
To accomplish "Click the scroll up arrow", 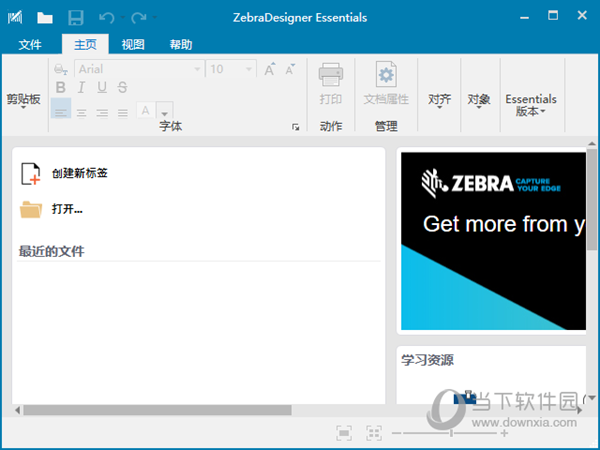I will click(x=592, y=143).
